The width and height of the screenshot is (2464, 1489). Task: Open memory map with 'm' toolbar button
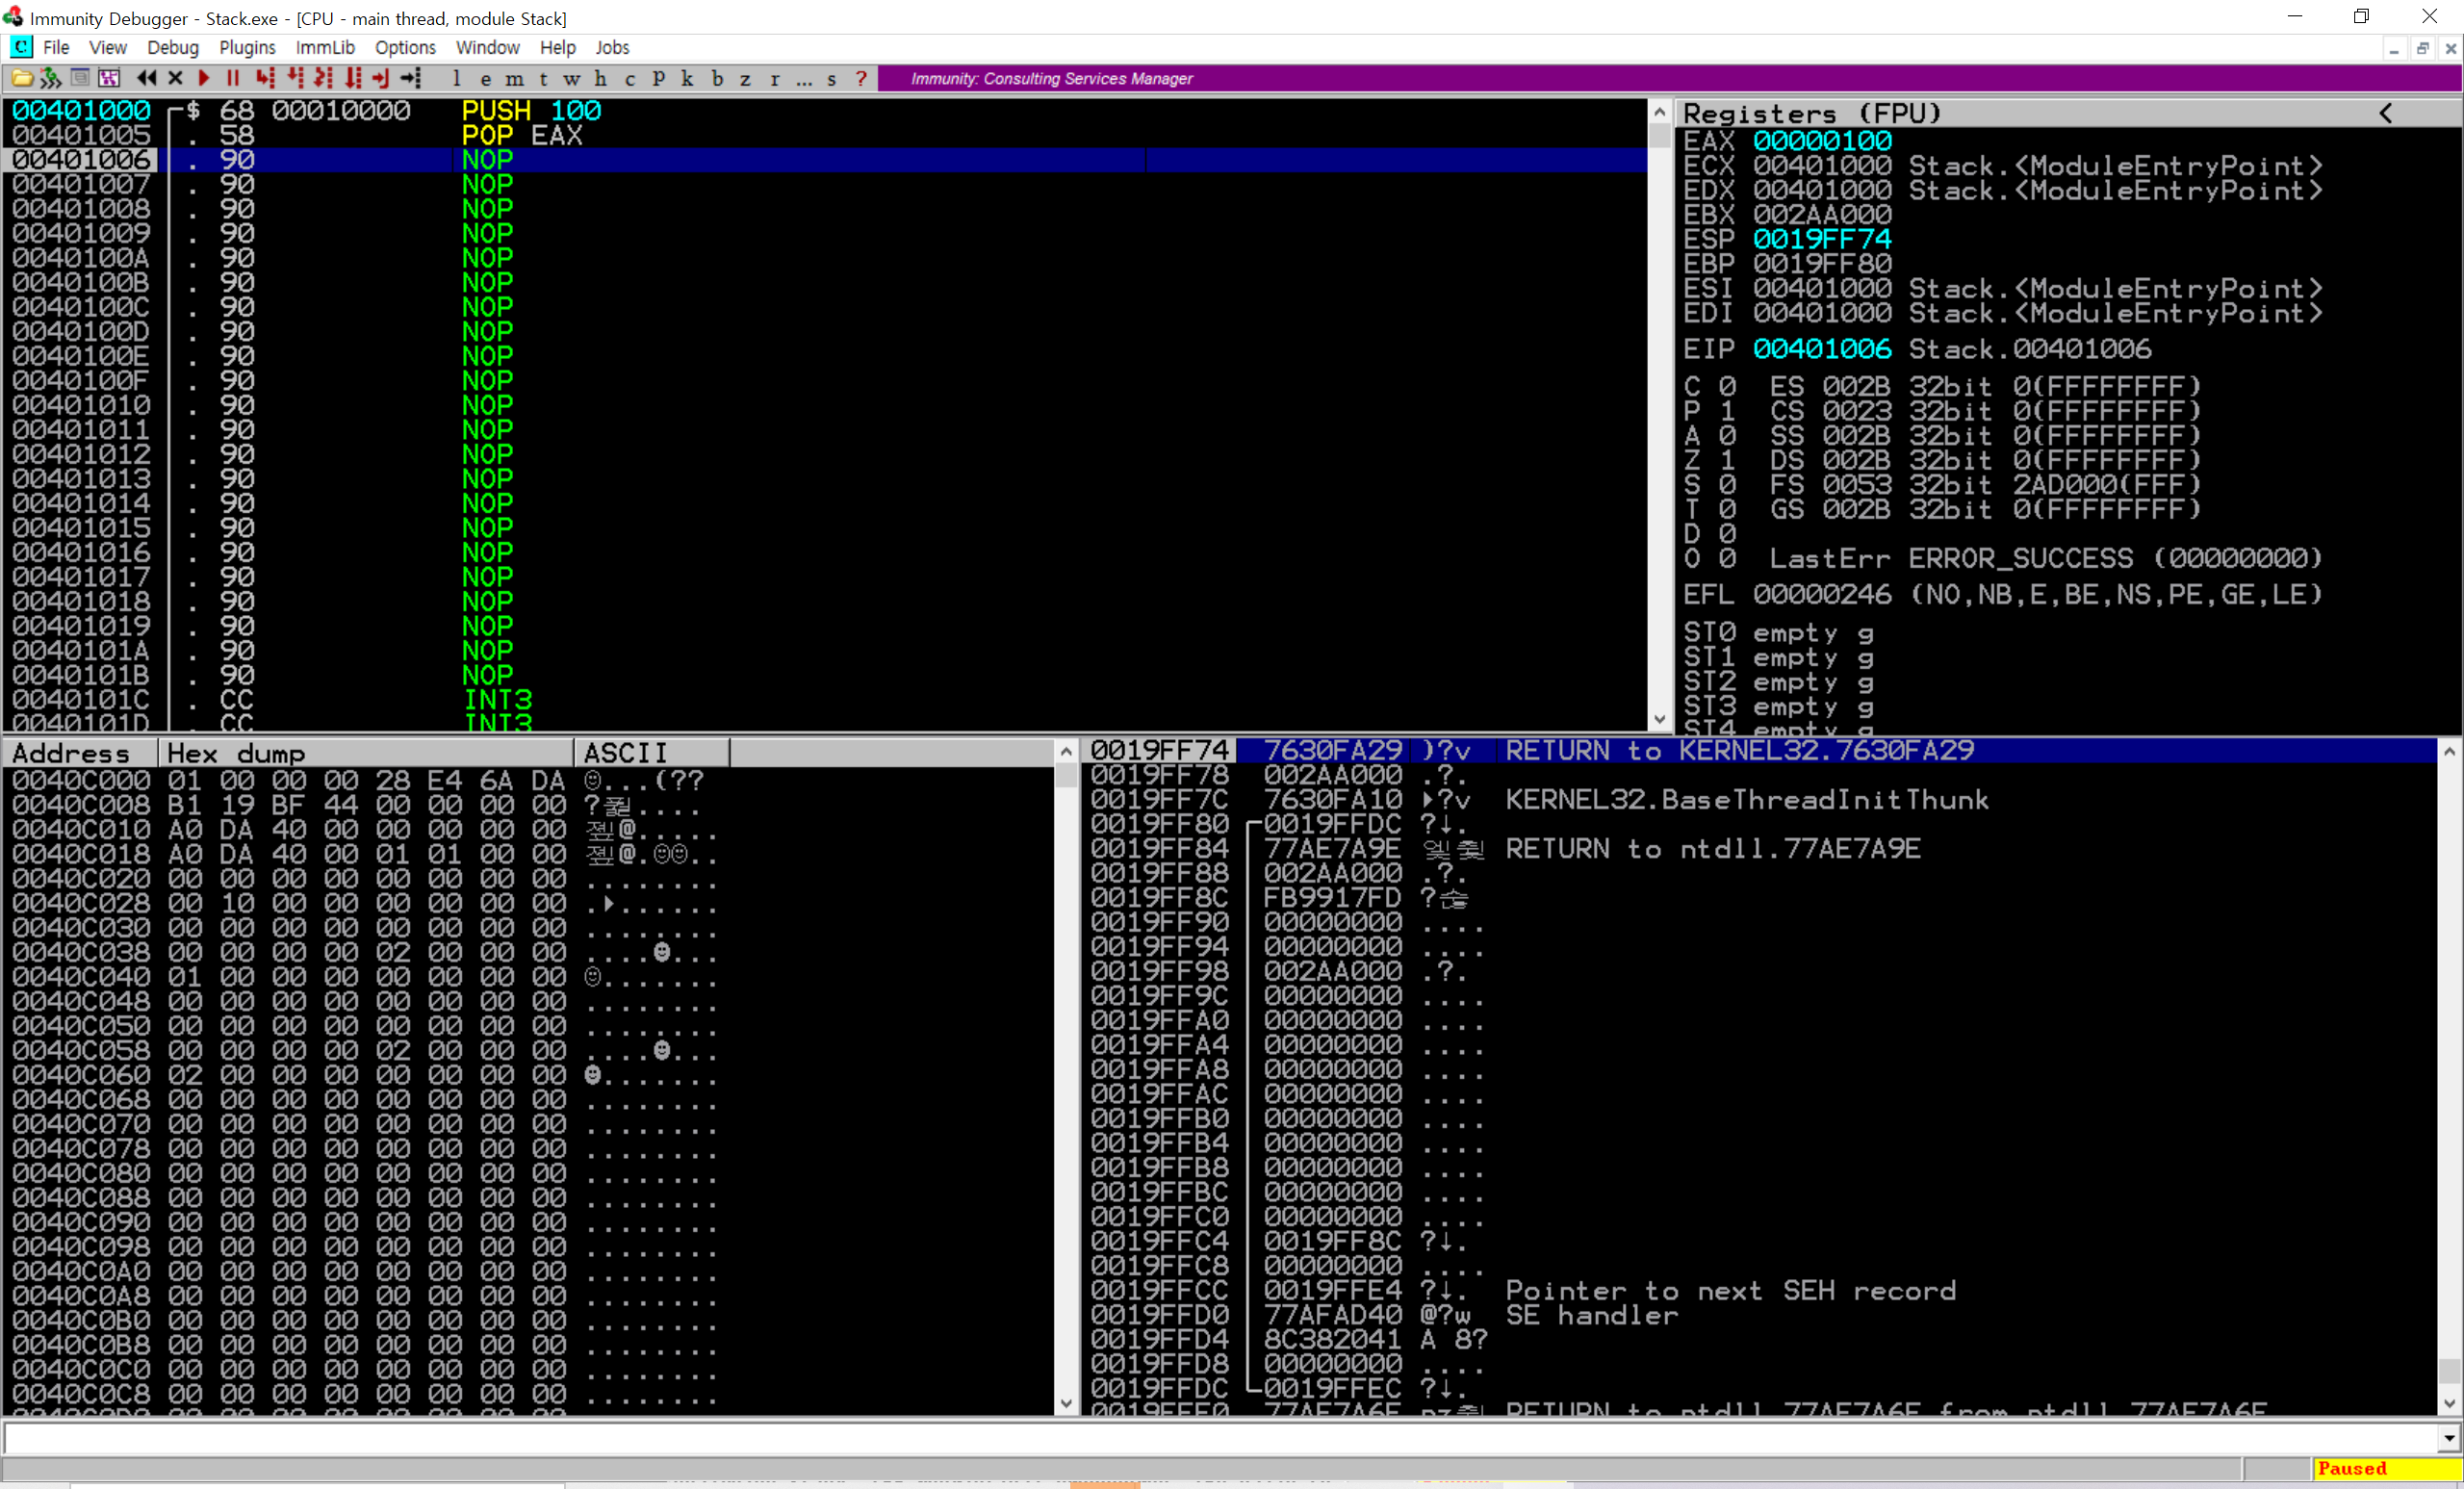click(514, 78)
